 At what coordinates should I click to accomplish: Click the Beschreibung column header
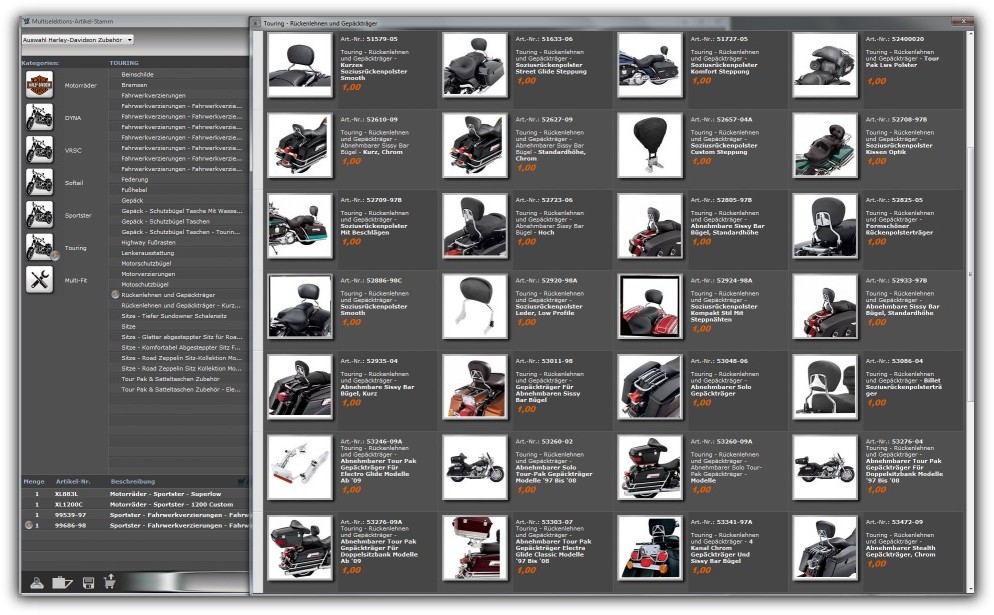tap(132, 481)
